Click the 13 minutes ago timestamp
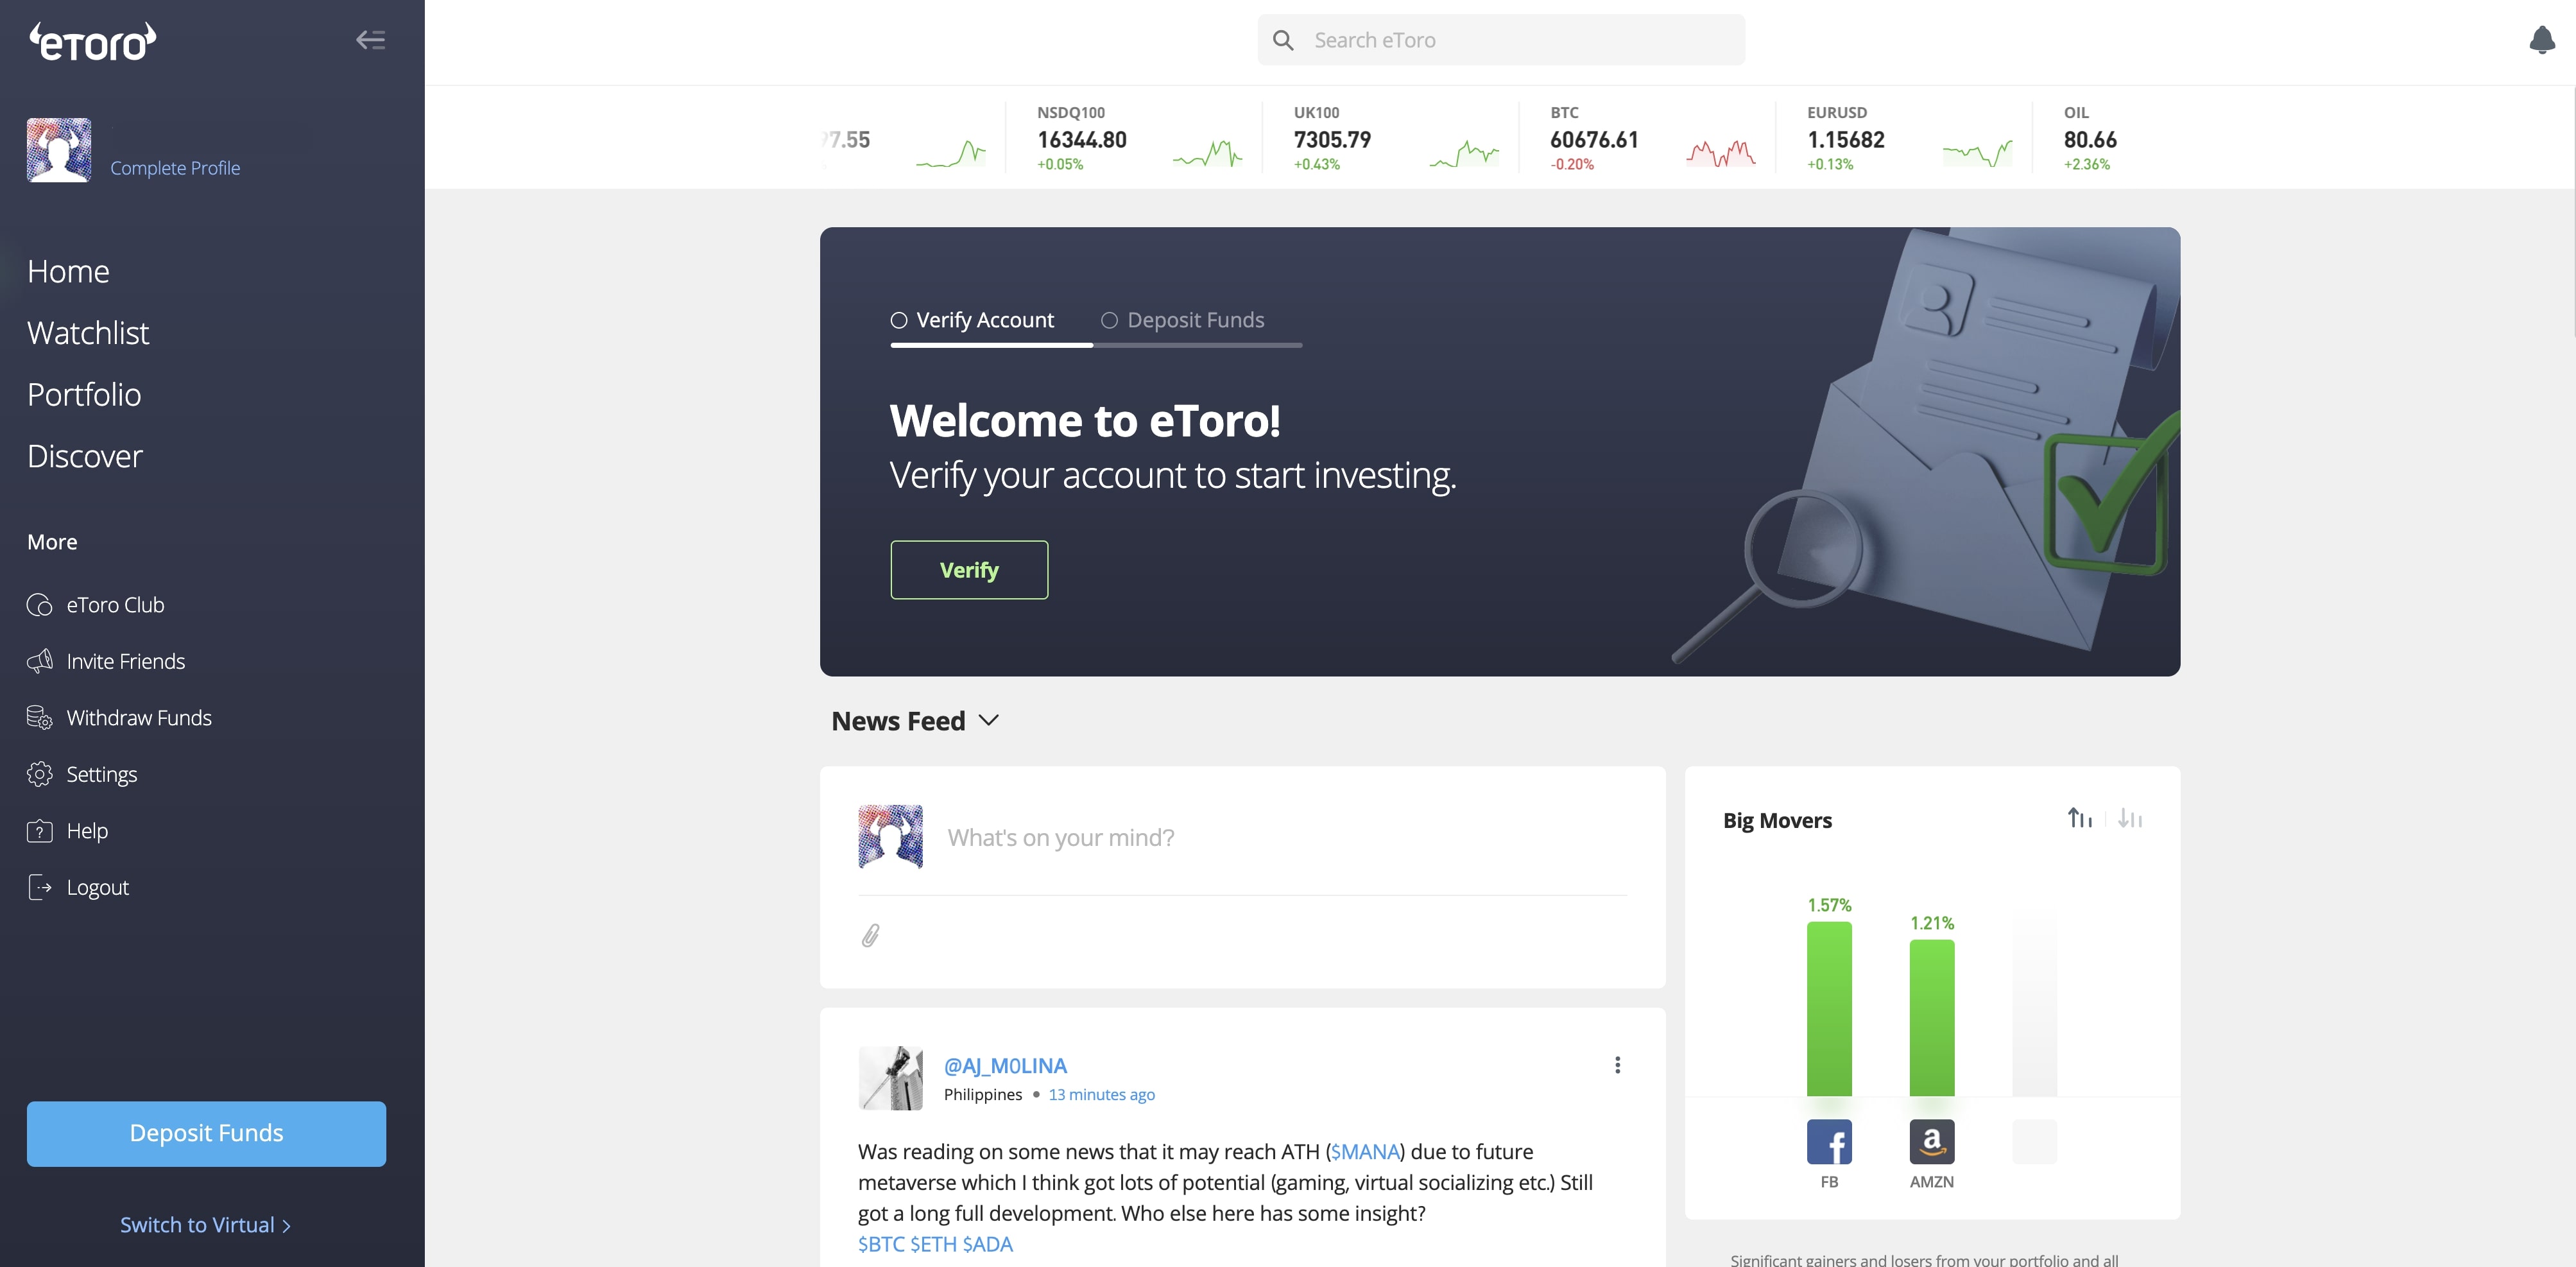This screenshot has height=1267, width=2576. point(1101,1094)
